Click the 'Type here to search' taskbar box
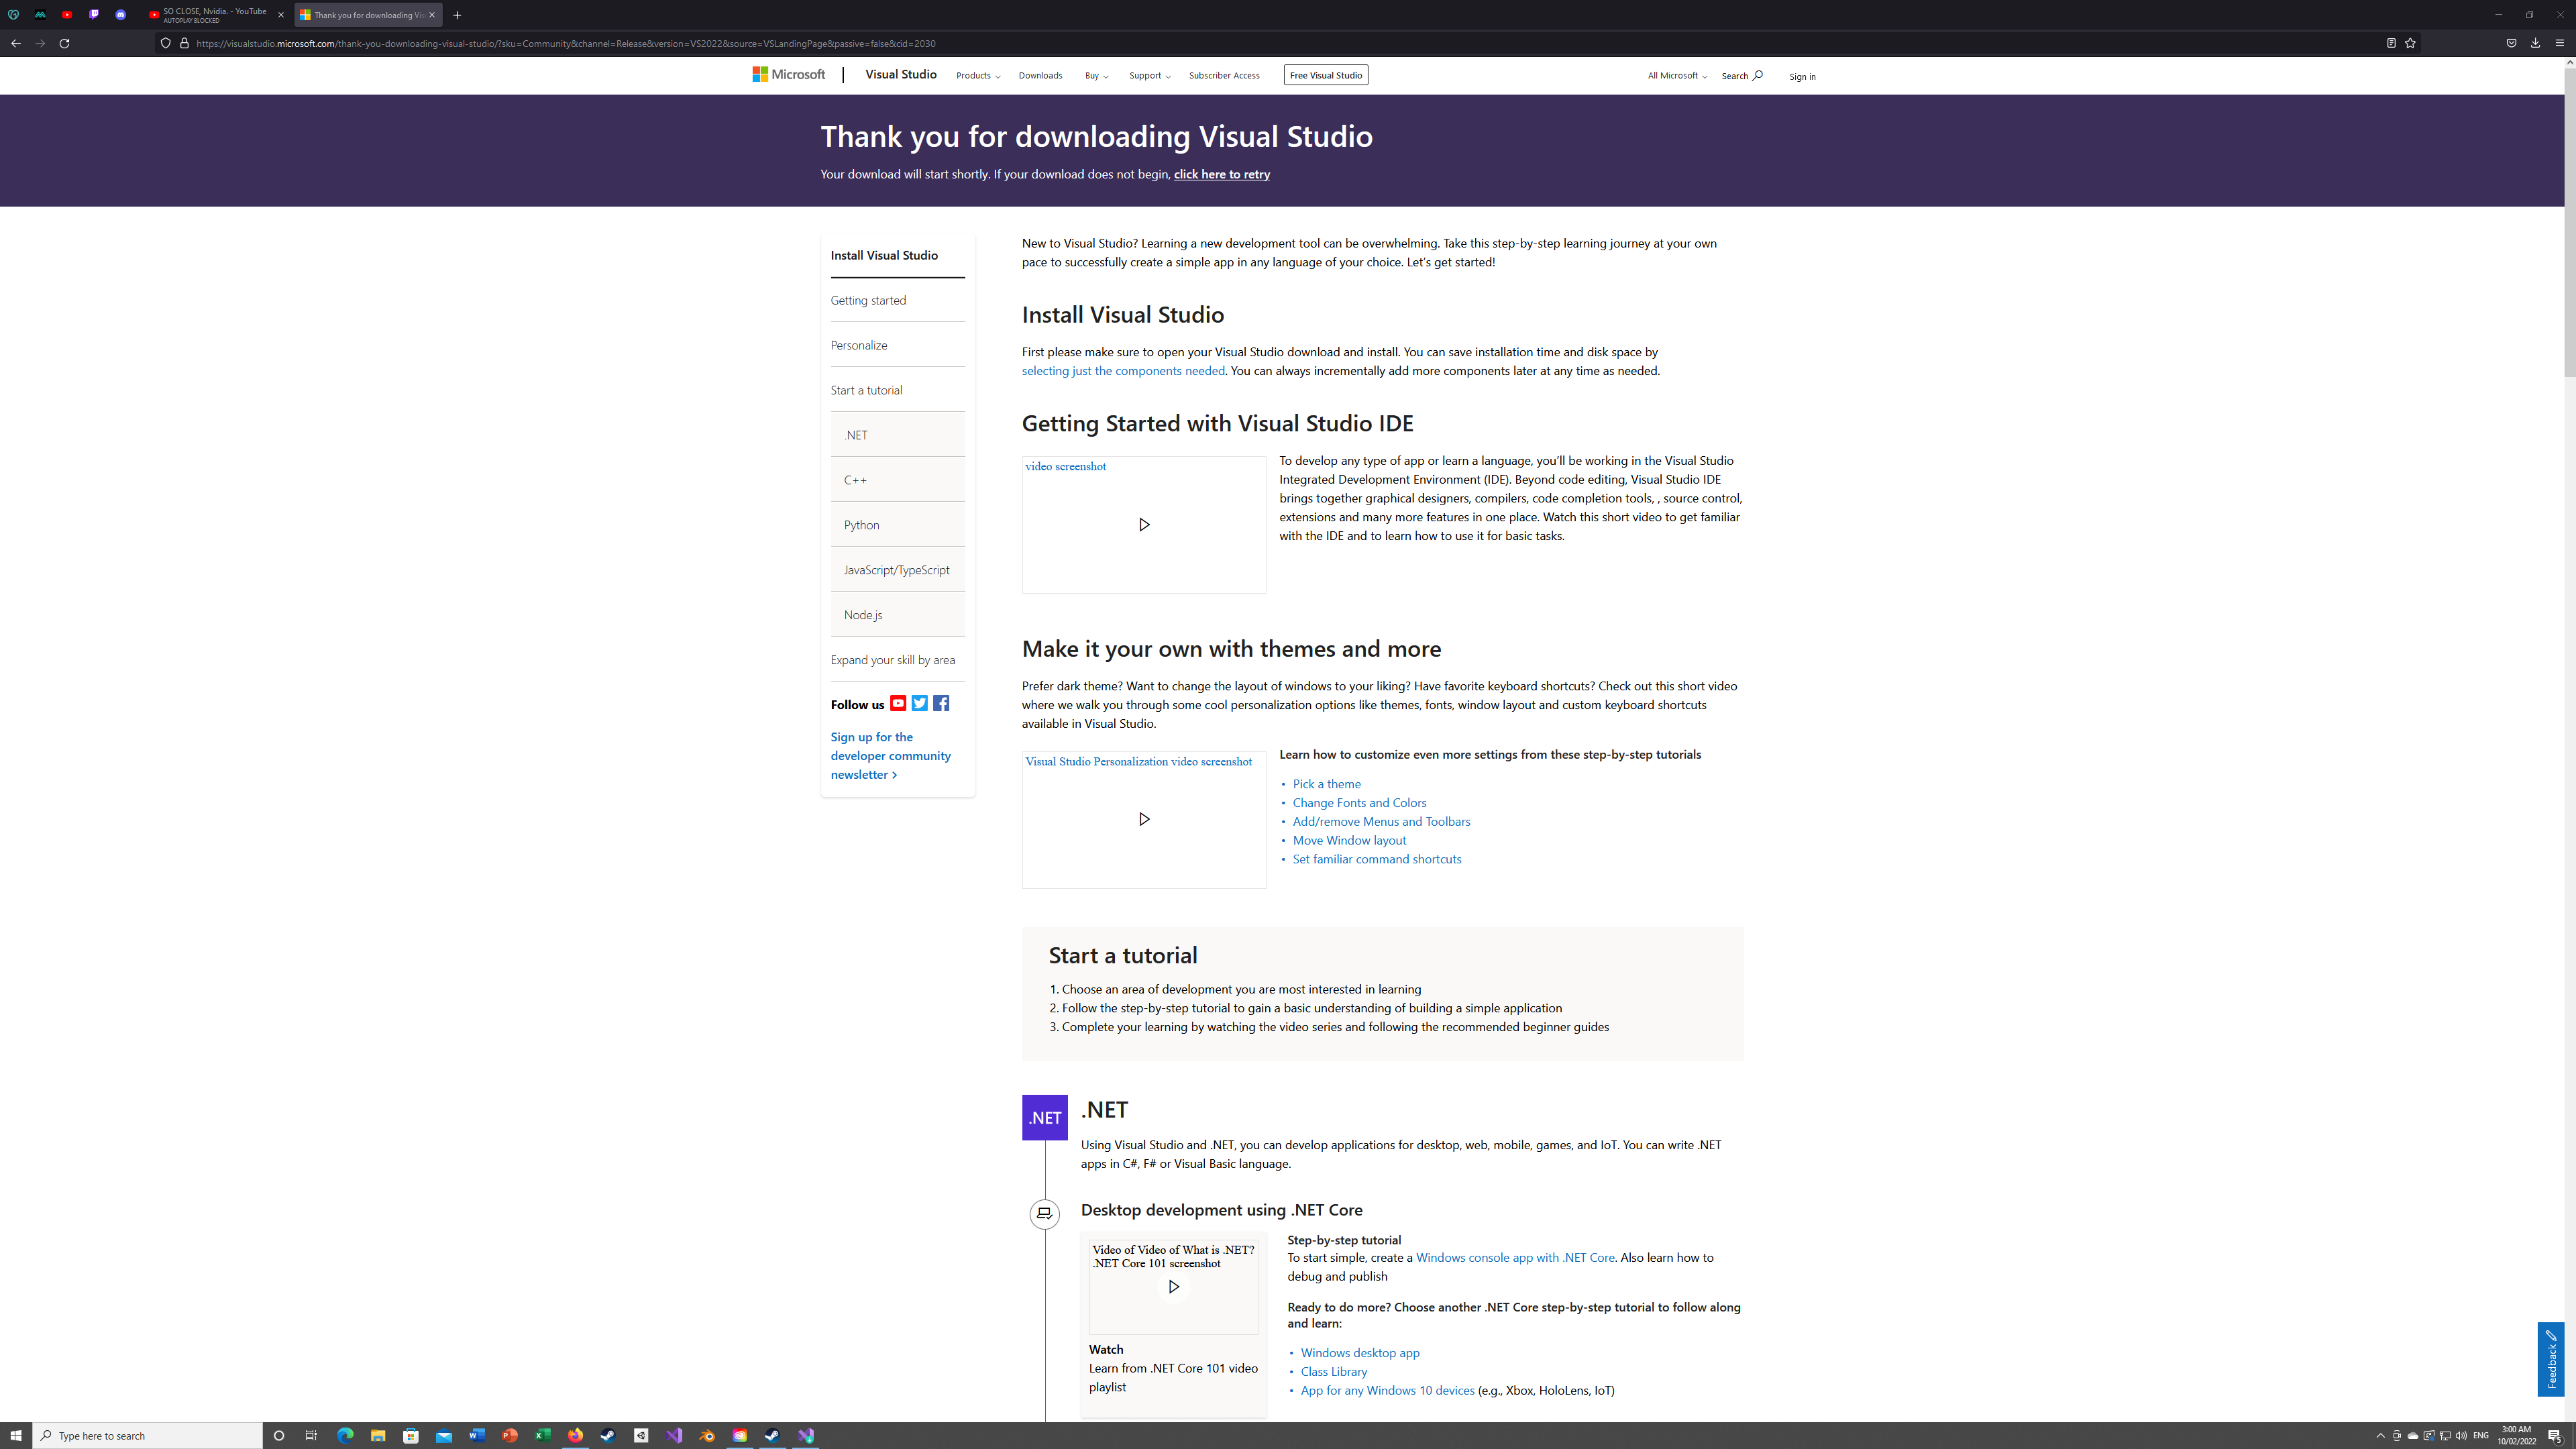Screen dimensions: 2576x1449 tap(148, 1436)
